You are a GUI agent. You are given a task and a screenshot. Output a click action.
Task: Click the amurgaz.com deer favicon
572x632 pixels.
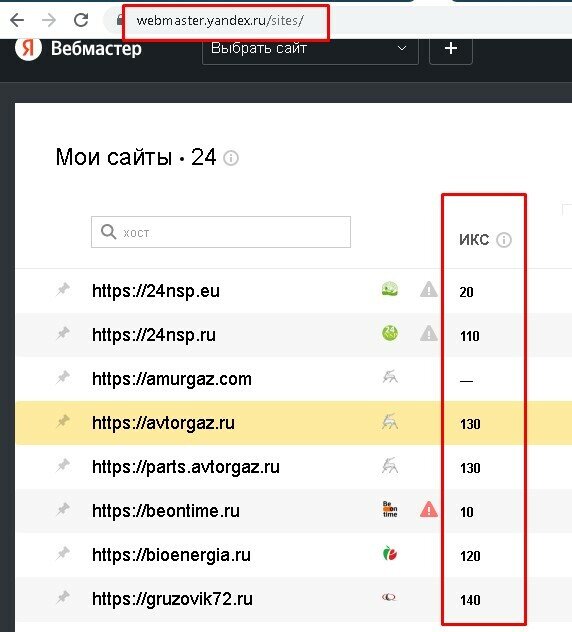pyautogui.click(x=390, y=377)
